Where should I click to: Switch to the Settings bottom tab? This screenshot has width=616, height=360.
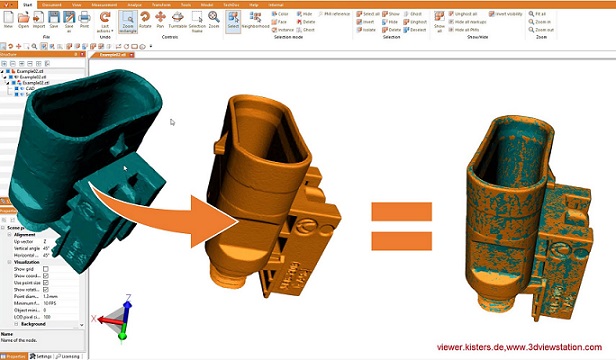(x=41, y=356)
